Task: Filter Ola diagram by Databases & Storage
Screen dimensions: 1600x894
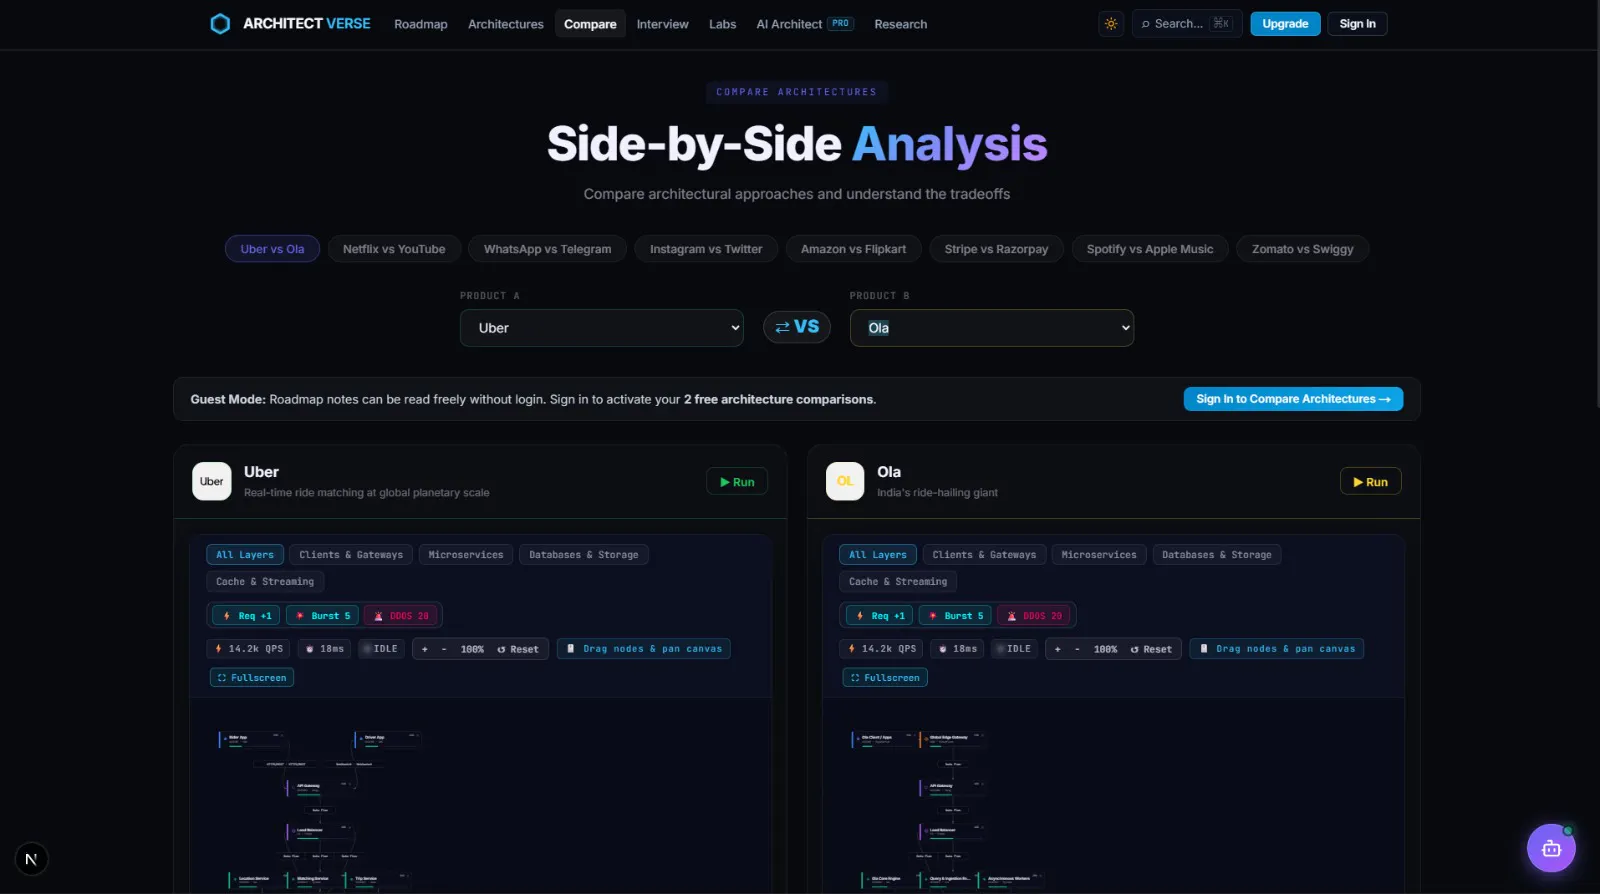Action: [x=1217, y=555]
